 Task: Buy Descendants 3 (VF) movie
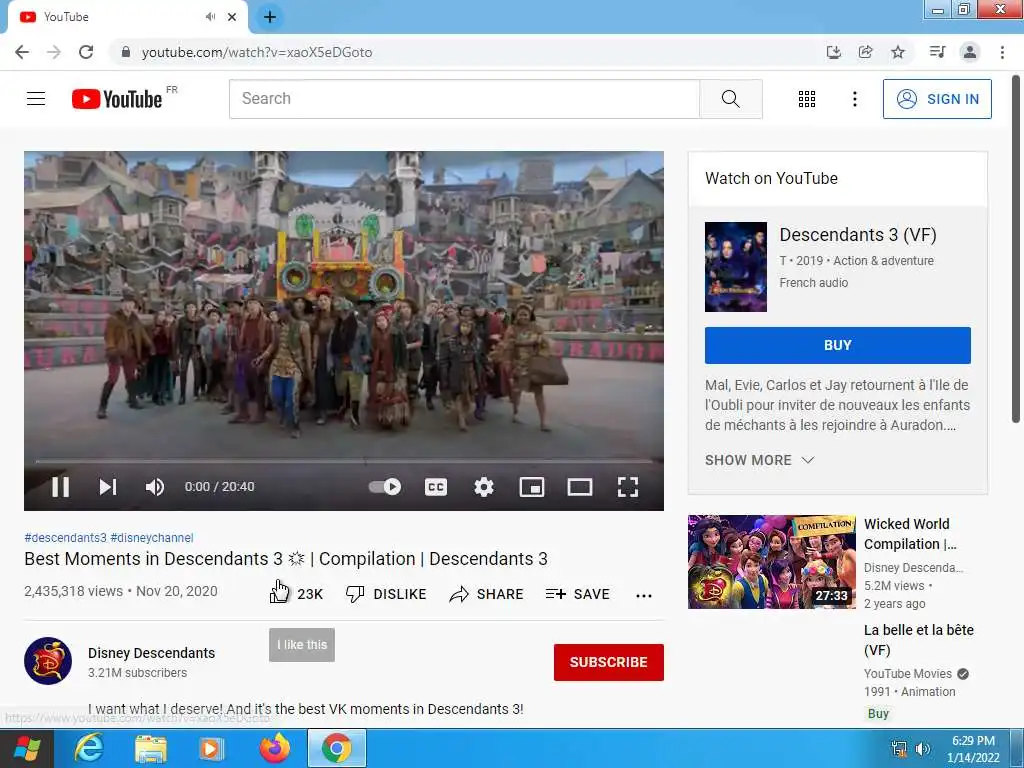pos(837,345)
